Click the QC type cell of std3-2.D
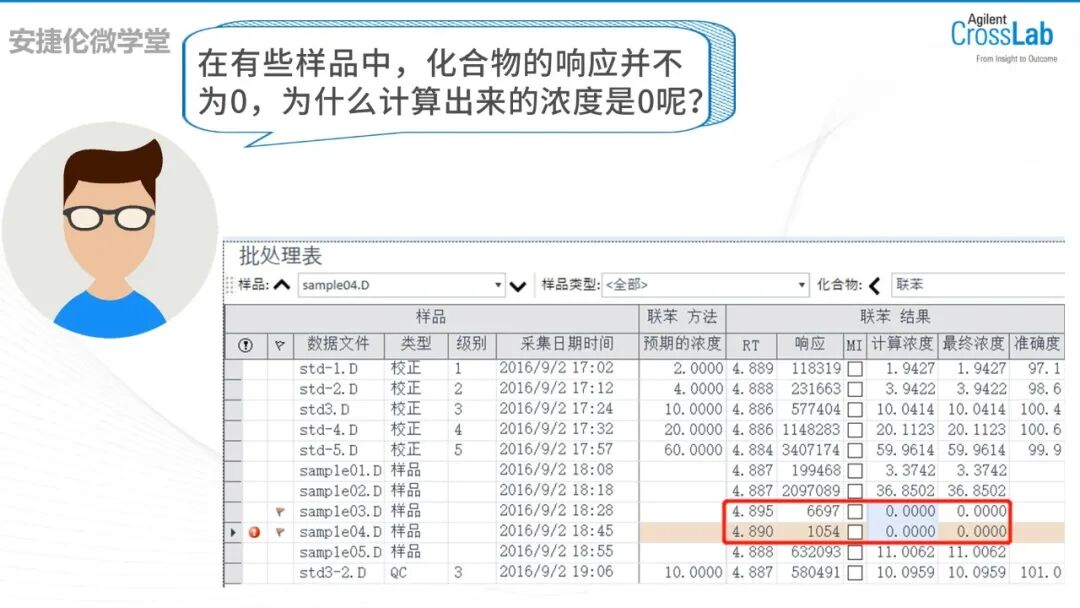The width and height of the screenshot is (1080, 608). (x=416, y=573)
